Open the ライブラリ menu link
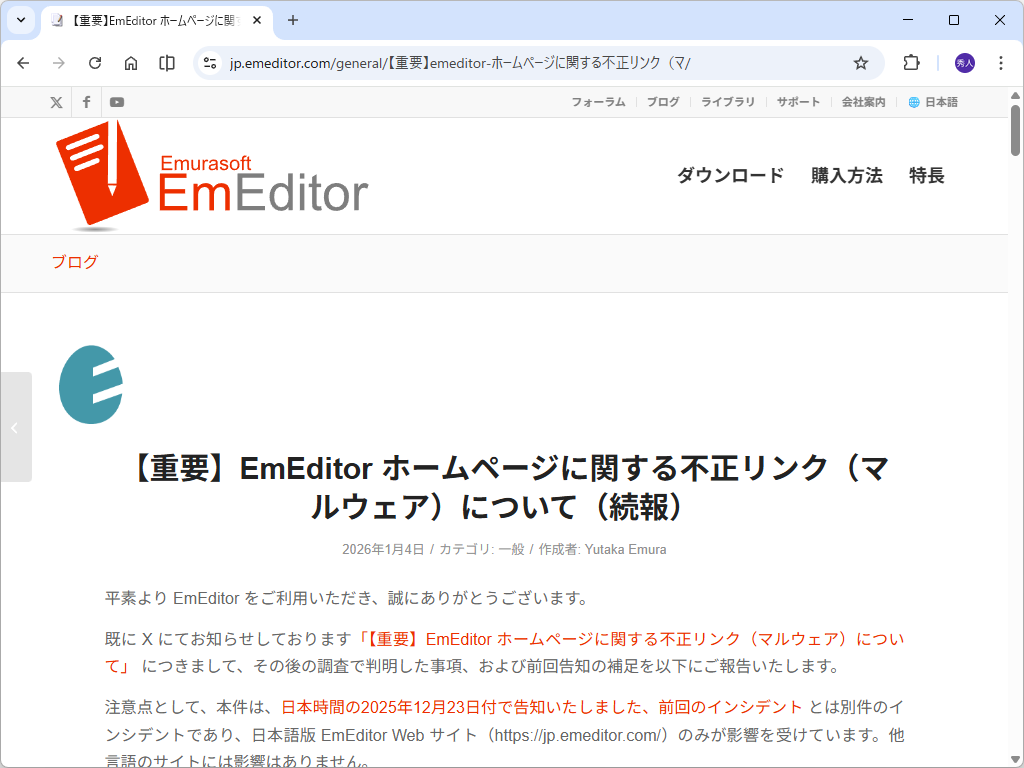Screen dimensions: 1024x768 click(x=728, y=102)
